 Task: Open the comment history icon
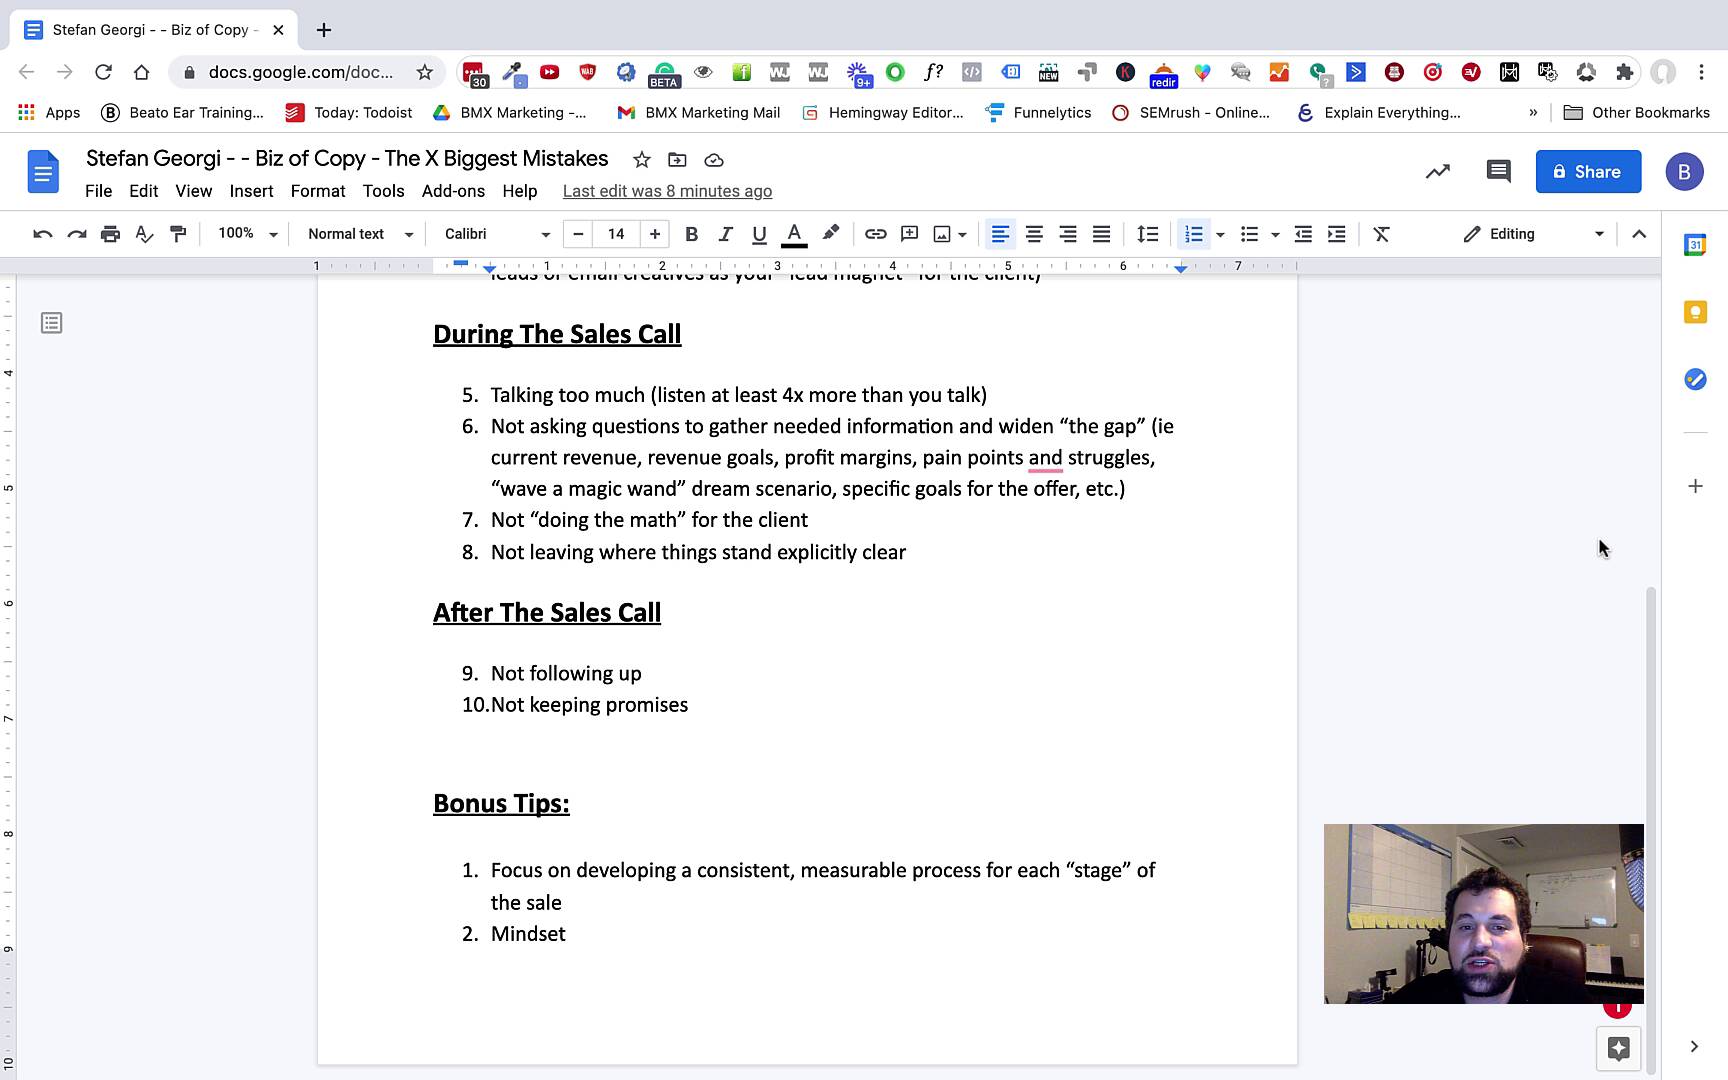[x=1497, y=171]
